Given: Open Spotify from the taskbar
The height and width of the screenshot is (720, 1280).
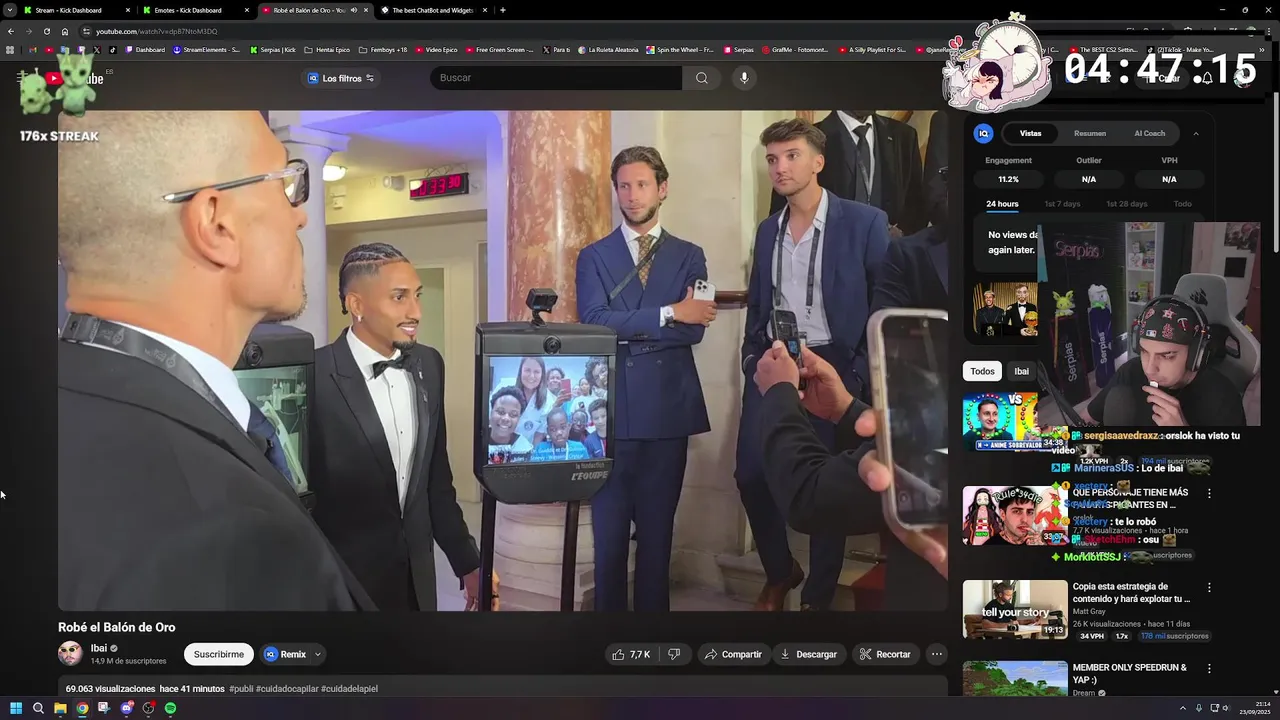Looking at the screenshot, I should coord(170,708).
